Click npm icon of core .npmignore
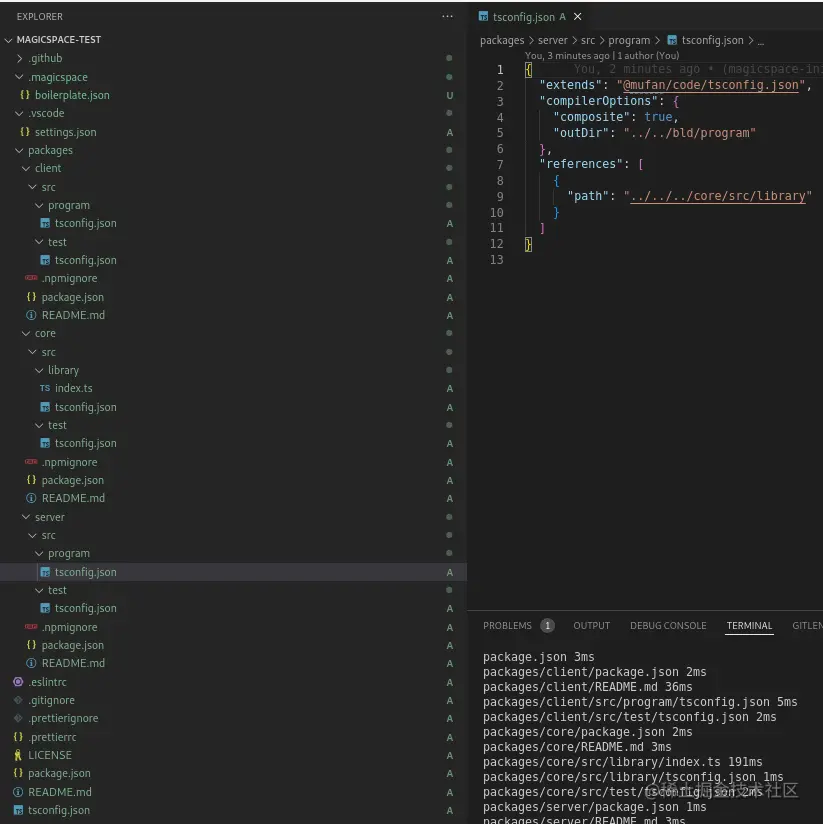Image resolution: width=823 pixels, height=824 pixels. click(x=32, y=462)
